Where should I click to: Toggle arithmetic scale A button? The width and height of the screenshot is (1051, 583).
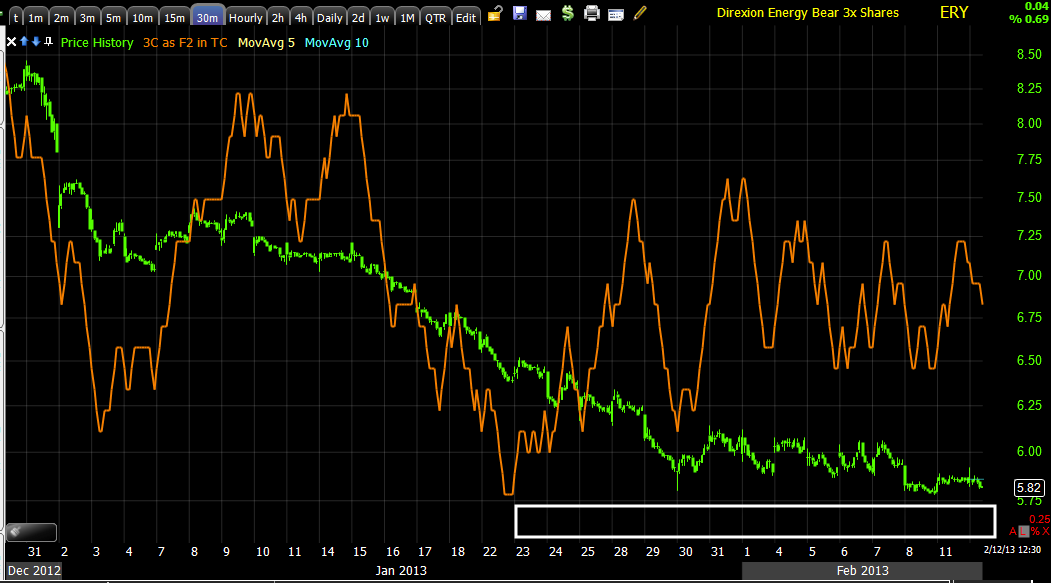pyautogui.click(x=1013, y=531)
